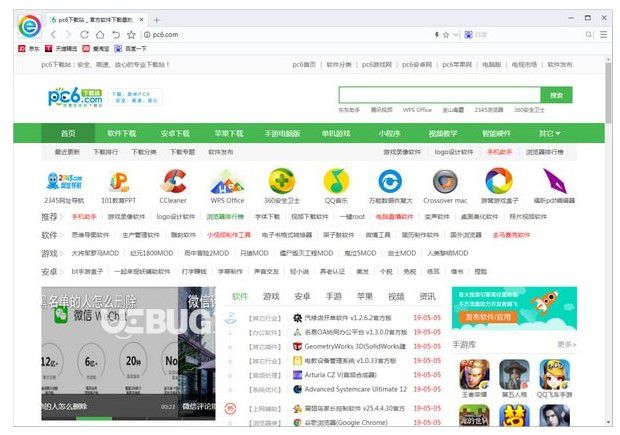Switch to the 游戏 tab in the software list panel

(x=271, y=296)
